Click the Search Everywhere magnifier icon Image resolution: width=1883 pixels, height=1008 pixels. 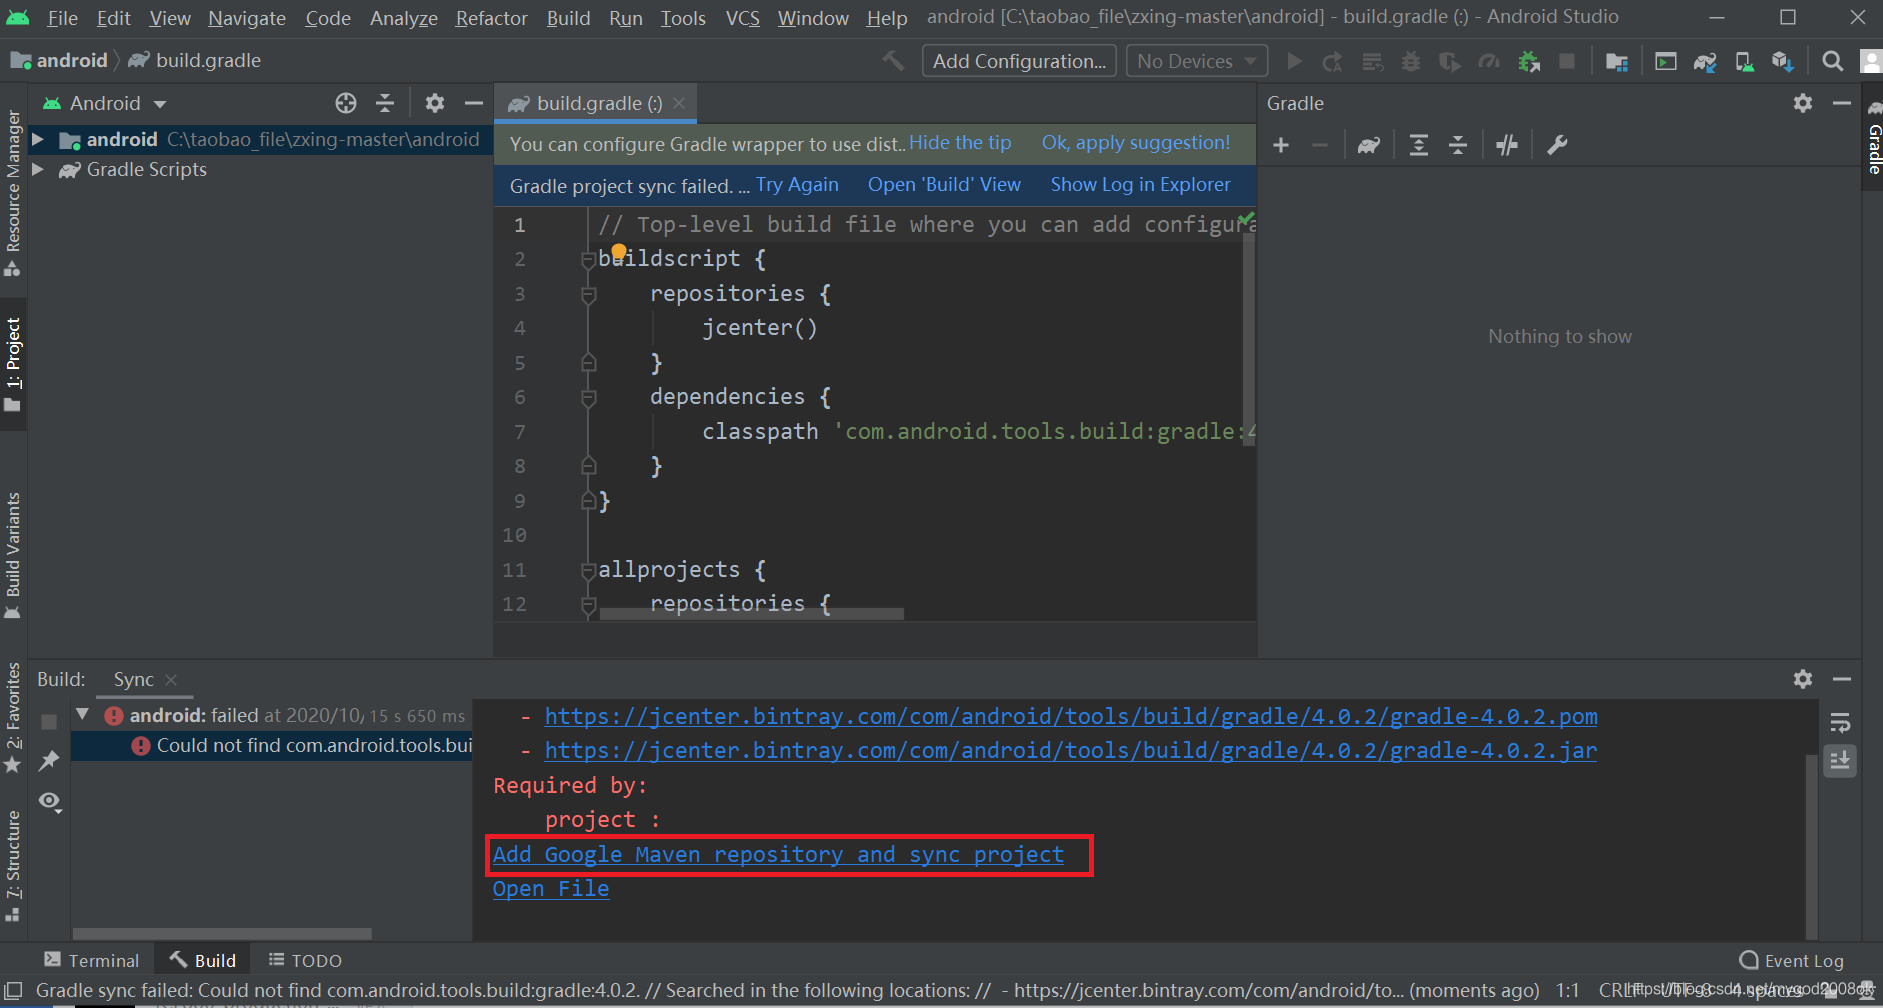coord(1832,61)
